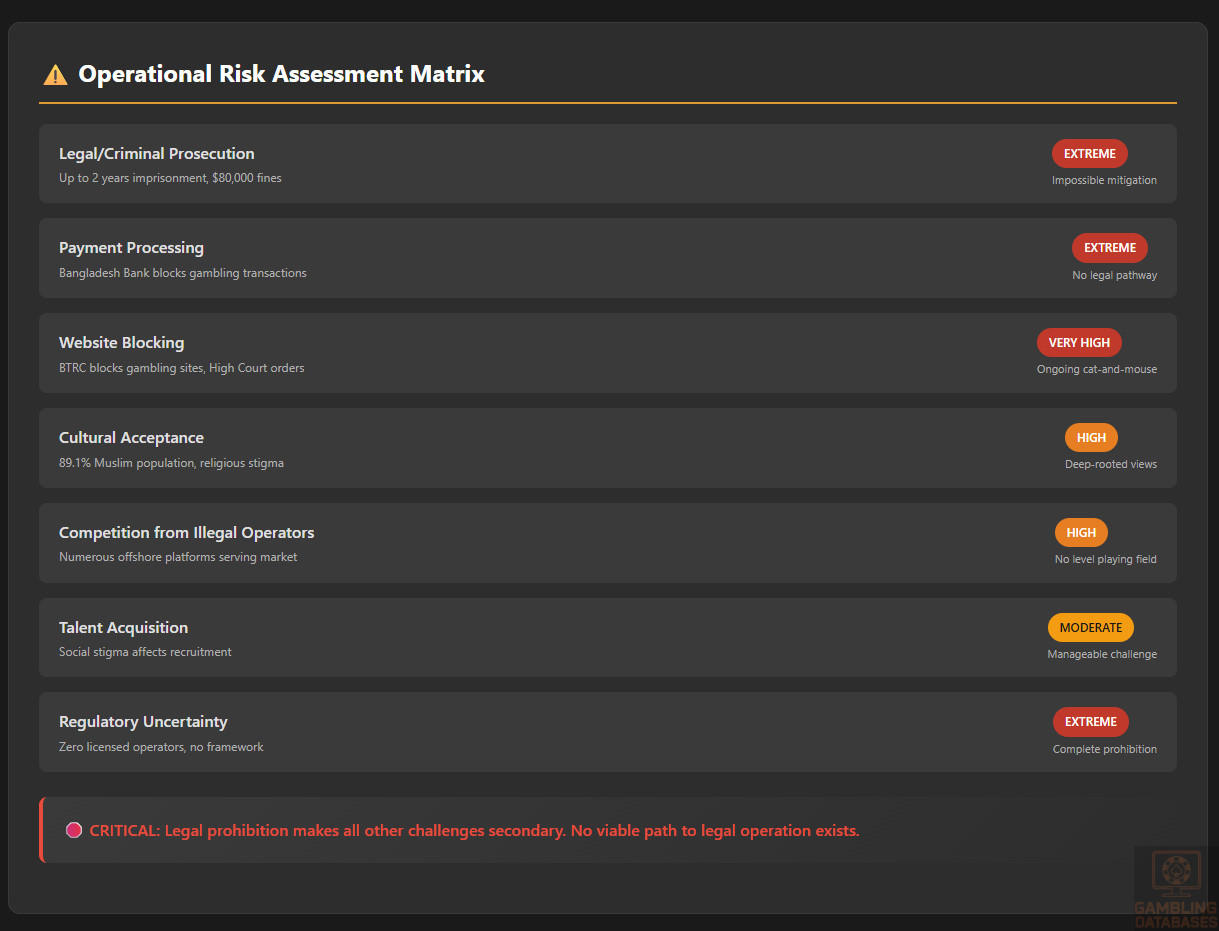Viewport: 1219px width, 931px height.
Task: Click the "Ongoing cat-and-mouse" note
Action: (x=1096, y=369)
